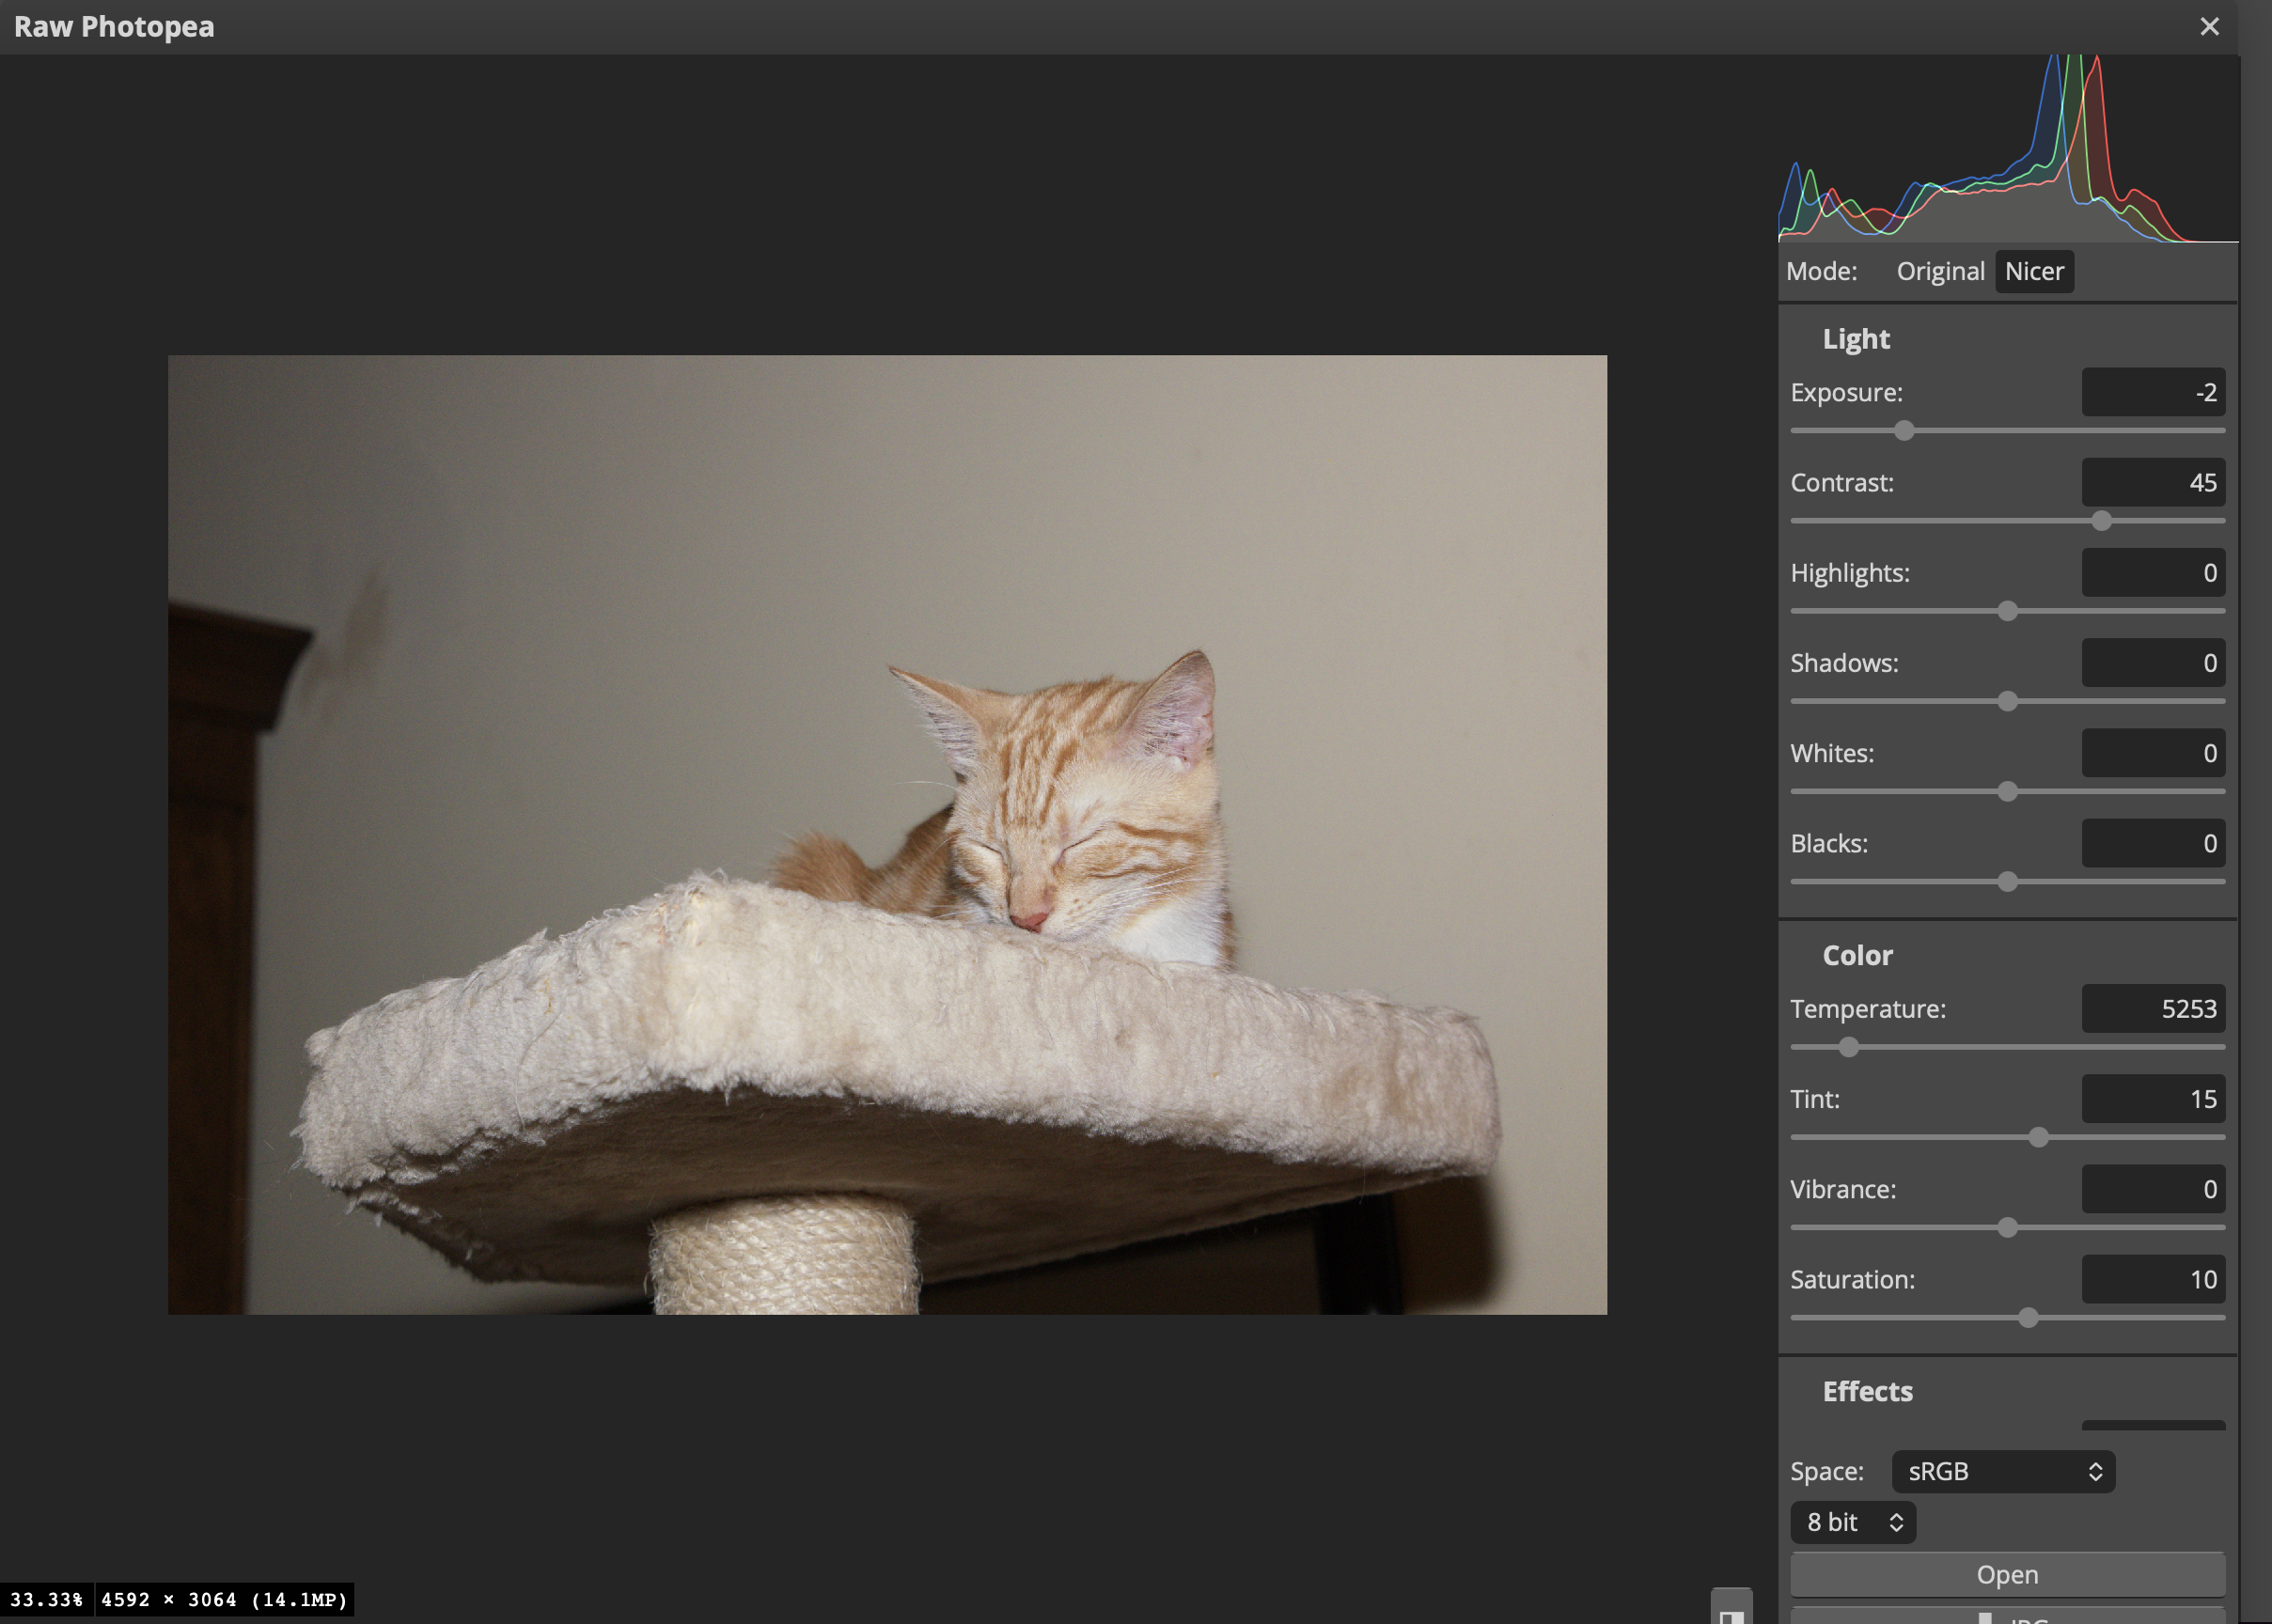
Task: Switch mode to Original
Action: coord(1940,271)
